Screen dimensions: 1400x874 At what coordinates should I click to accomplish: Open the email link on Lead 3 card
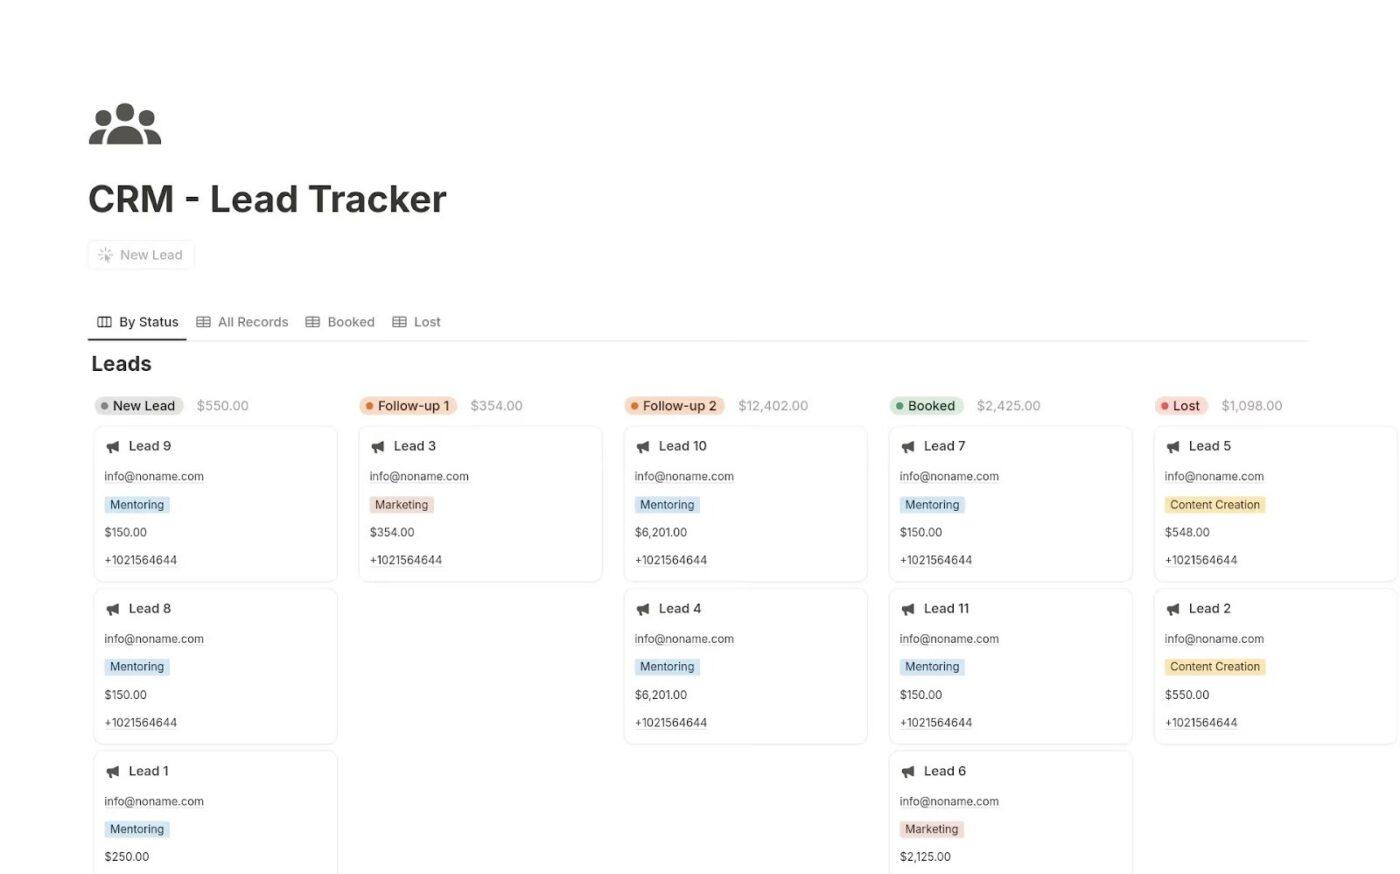418,476
